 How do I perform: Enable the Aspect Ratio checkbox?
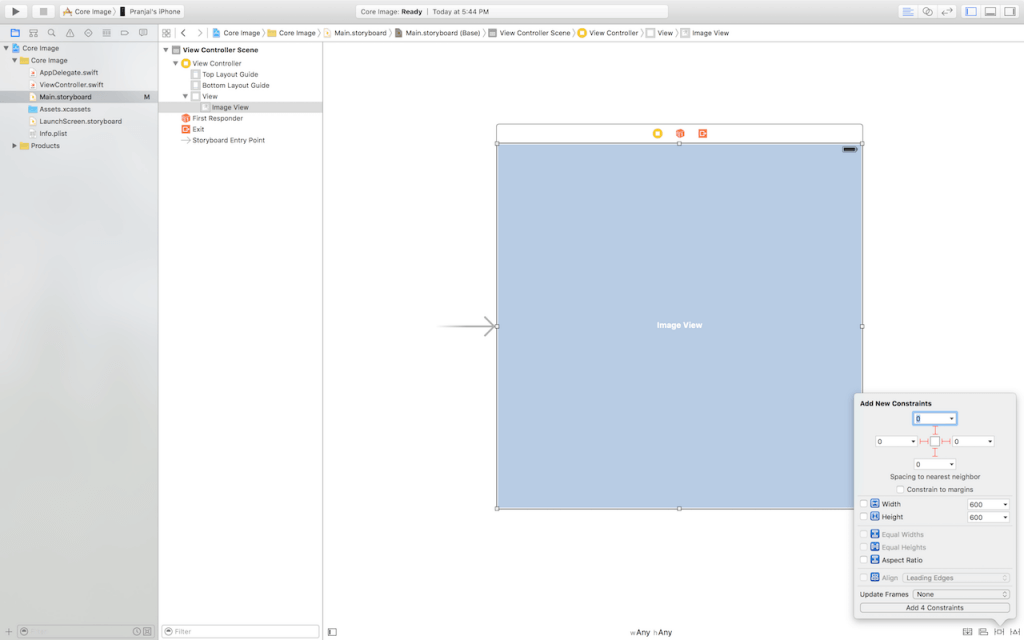pyautogui.click(x=864, y=560)
